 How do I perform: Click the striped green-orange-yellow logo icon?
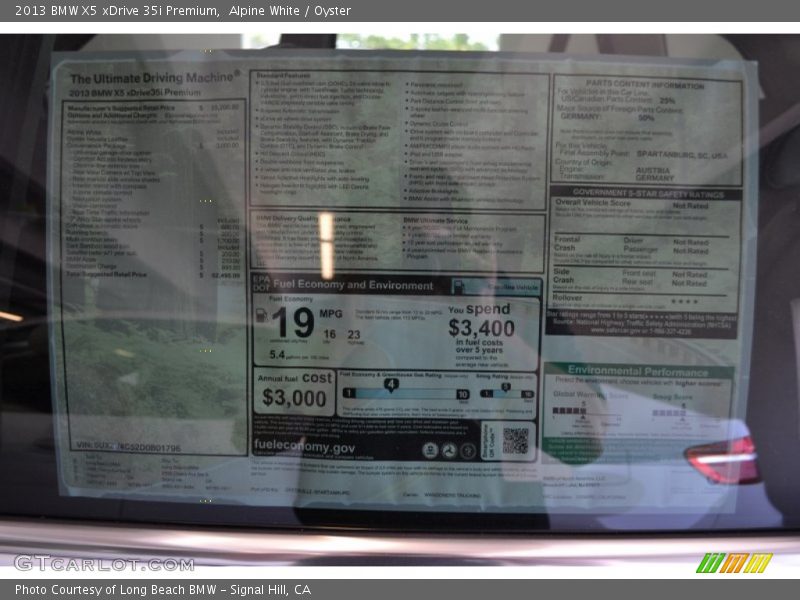tap(734, 563)
